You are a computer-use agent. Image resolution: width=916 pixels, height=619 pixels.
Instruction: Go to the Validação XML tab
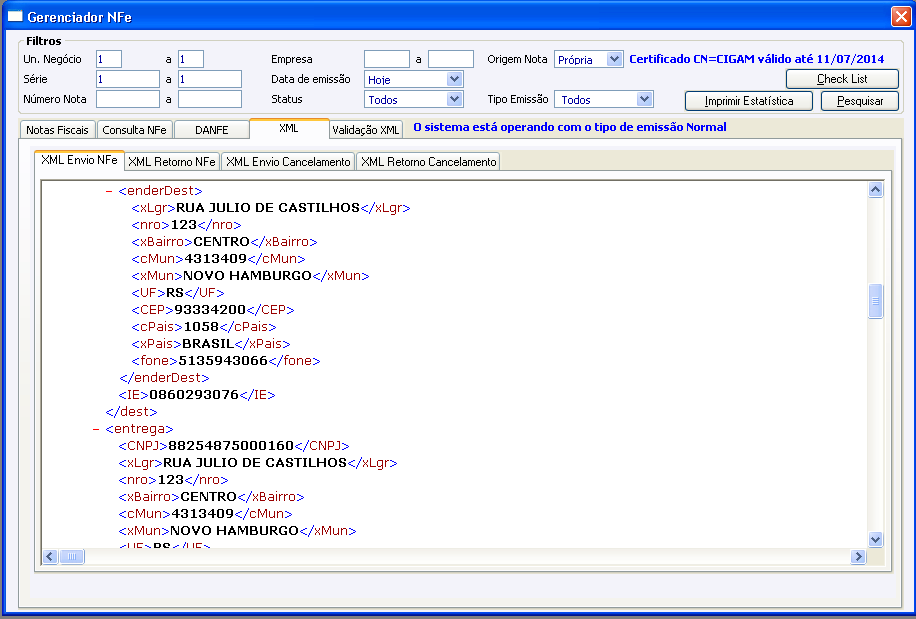[x=365, y=130]
